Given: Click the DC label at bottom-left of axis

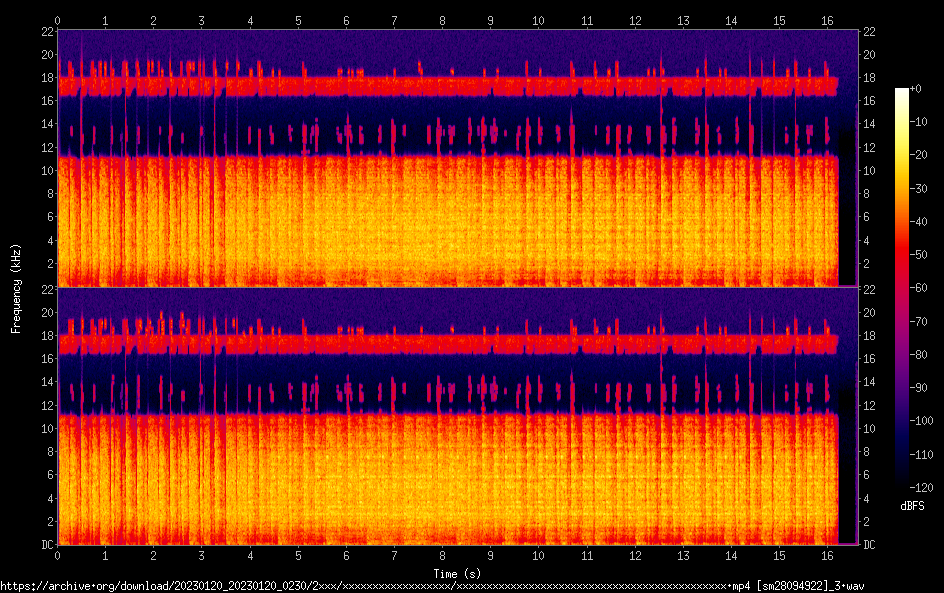Looking at the screenshot, I should click(x=46, y=545).
